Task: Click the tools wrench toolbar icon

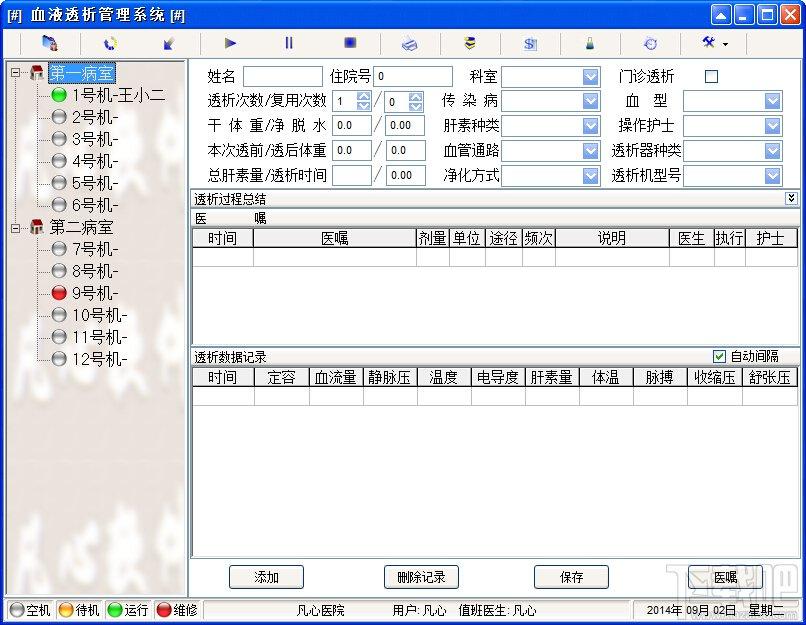Action: [x=709, y=43]
